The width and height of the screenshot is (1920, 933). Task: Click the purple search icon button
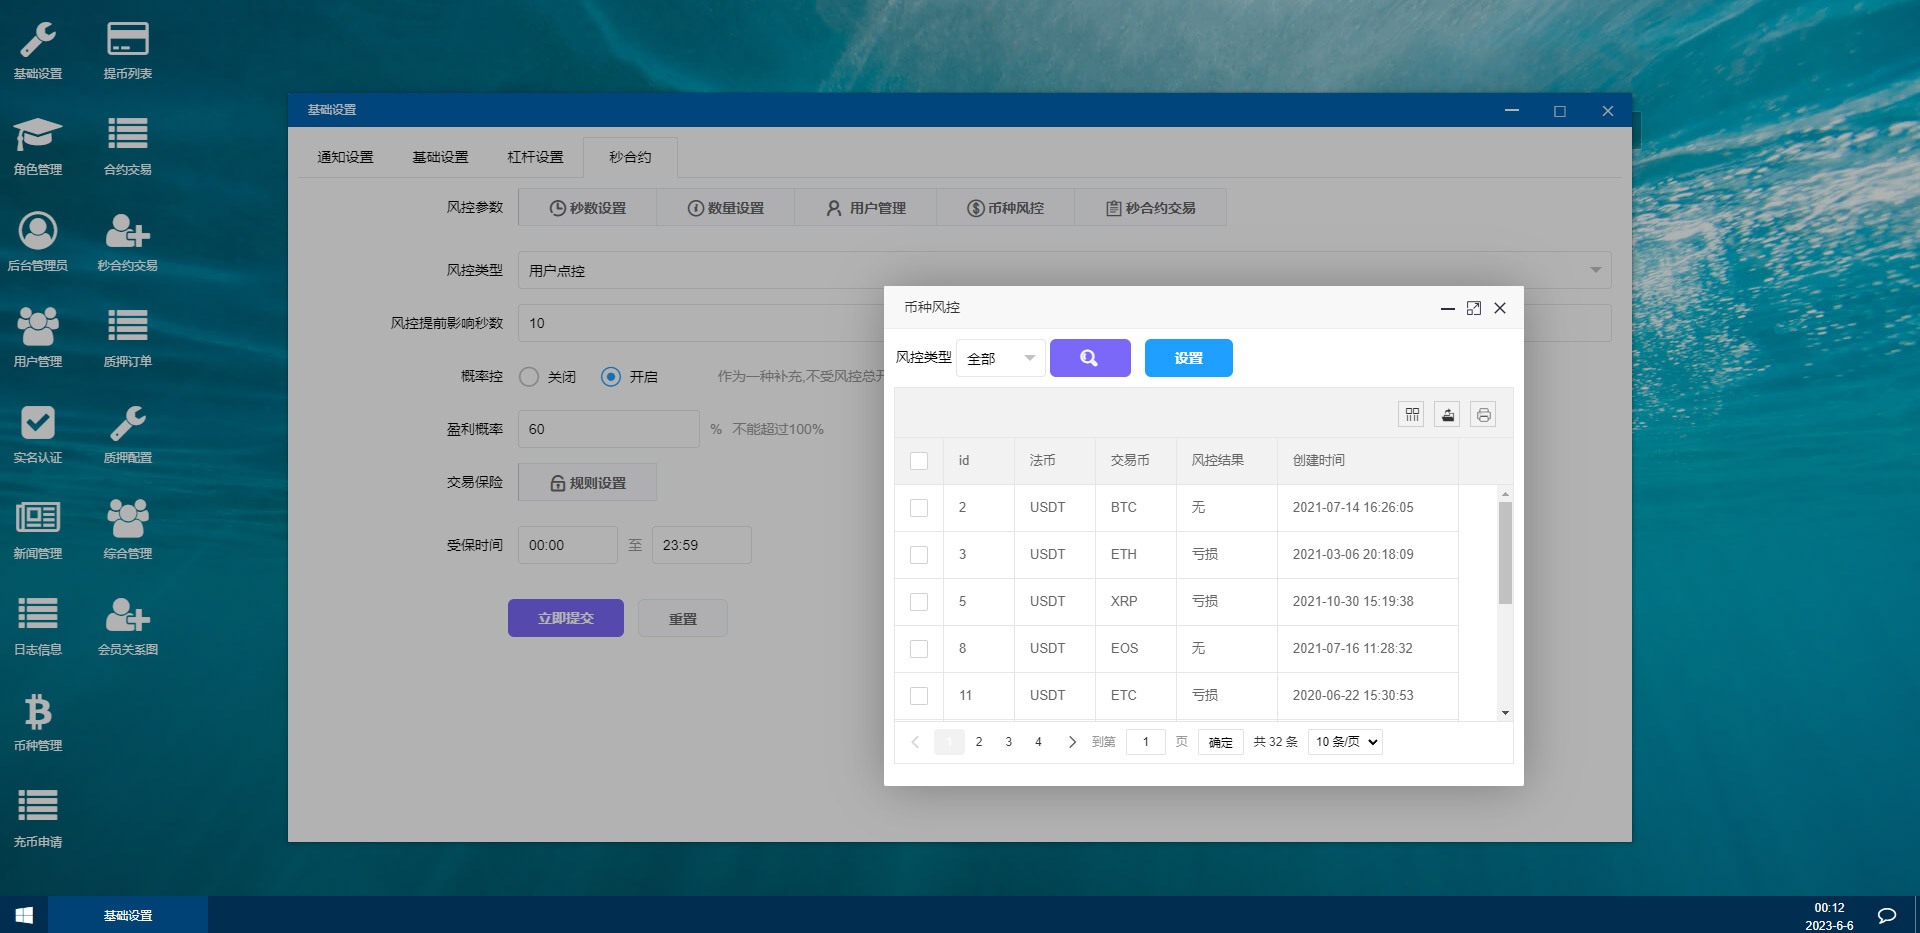[1089, 358]
